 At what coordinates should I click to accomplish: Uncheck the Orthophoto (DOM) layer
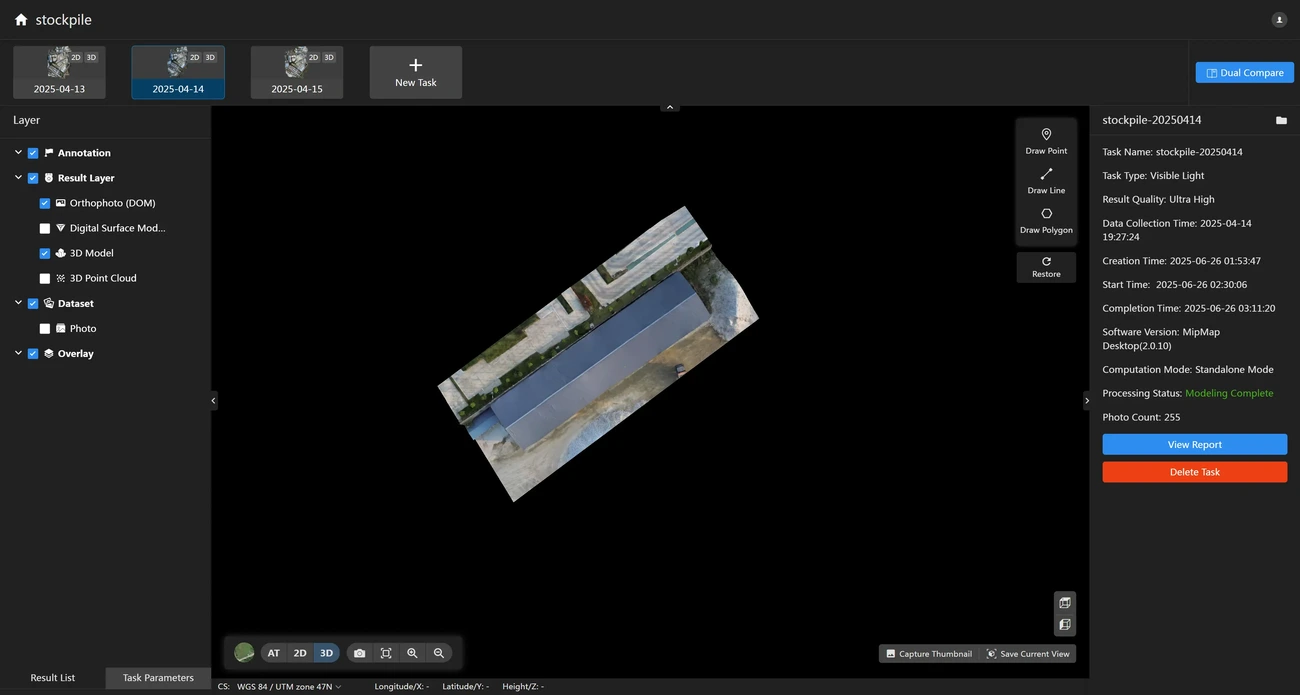pos(45,203)
